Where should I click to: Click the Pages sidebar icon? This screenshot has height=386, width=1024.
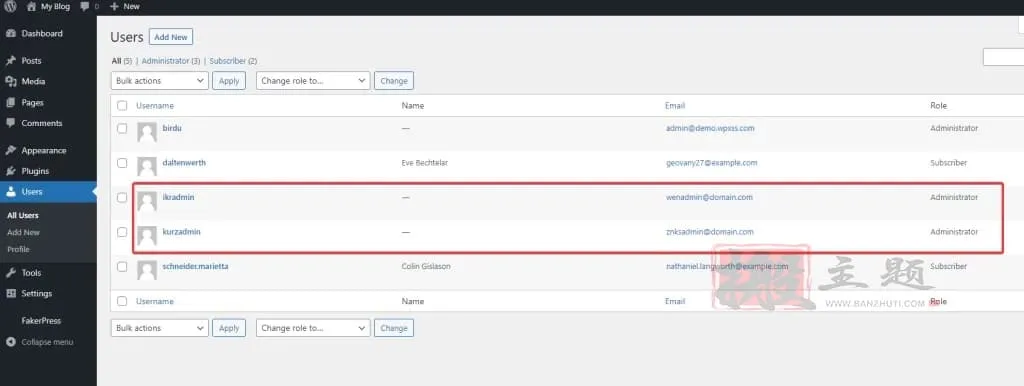tap(10, 103)
